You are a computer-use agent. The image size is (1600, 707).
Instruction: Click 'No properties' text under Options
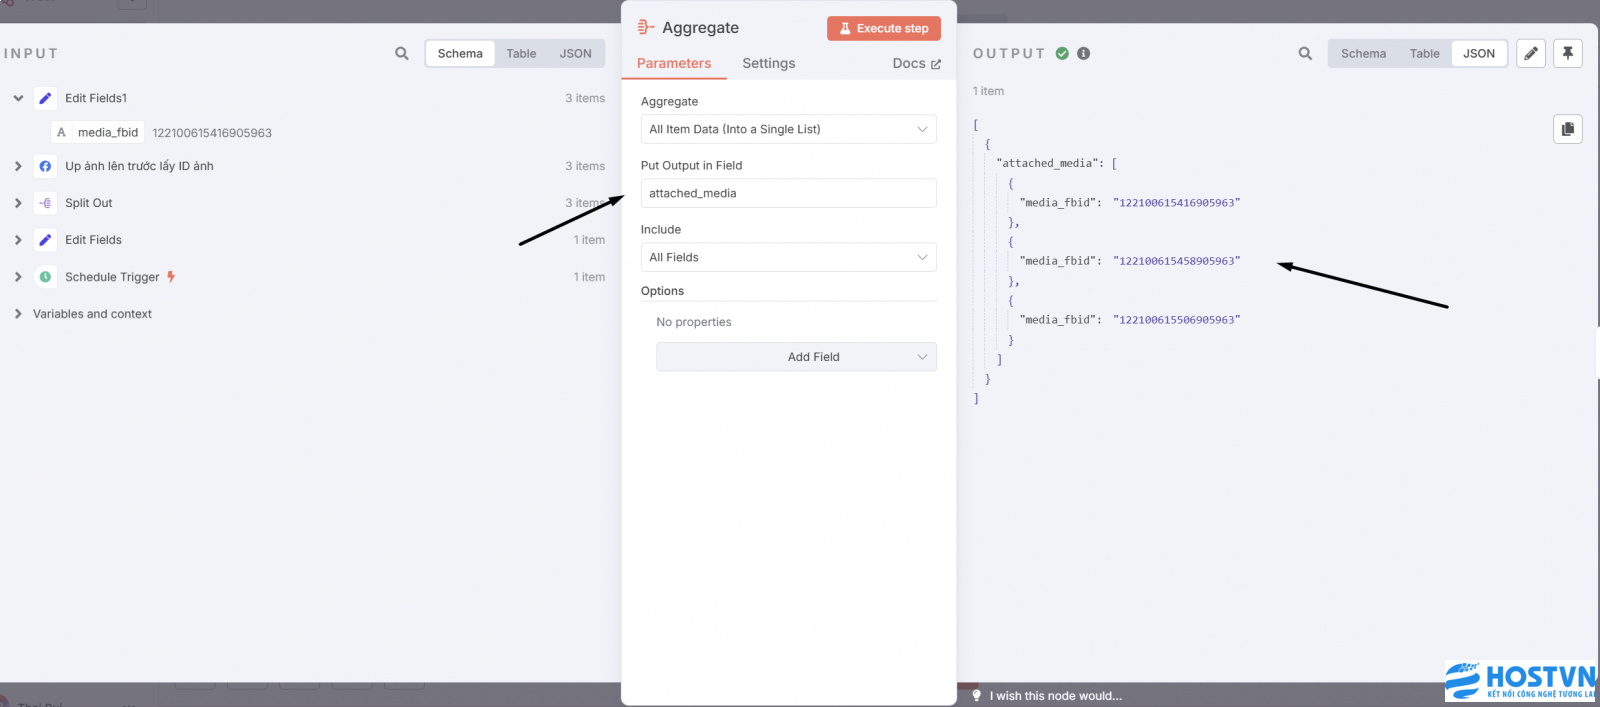coord(694,322)
